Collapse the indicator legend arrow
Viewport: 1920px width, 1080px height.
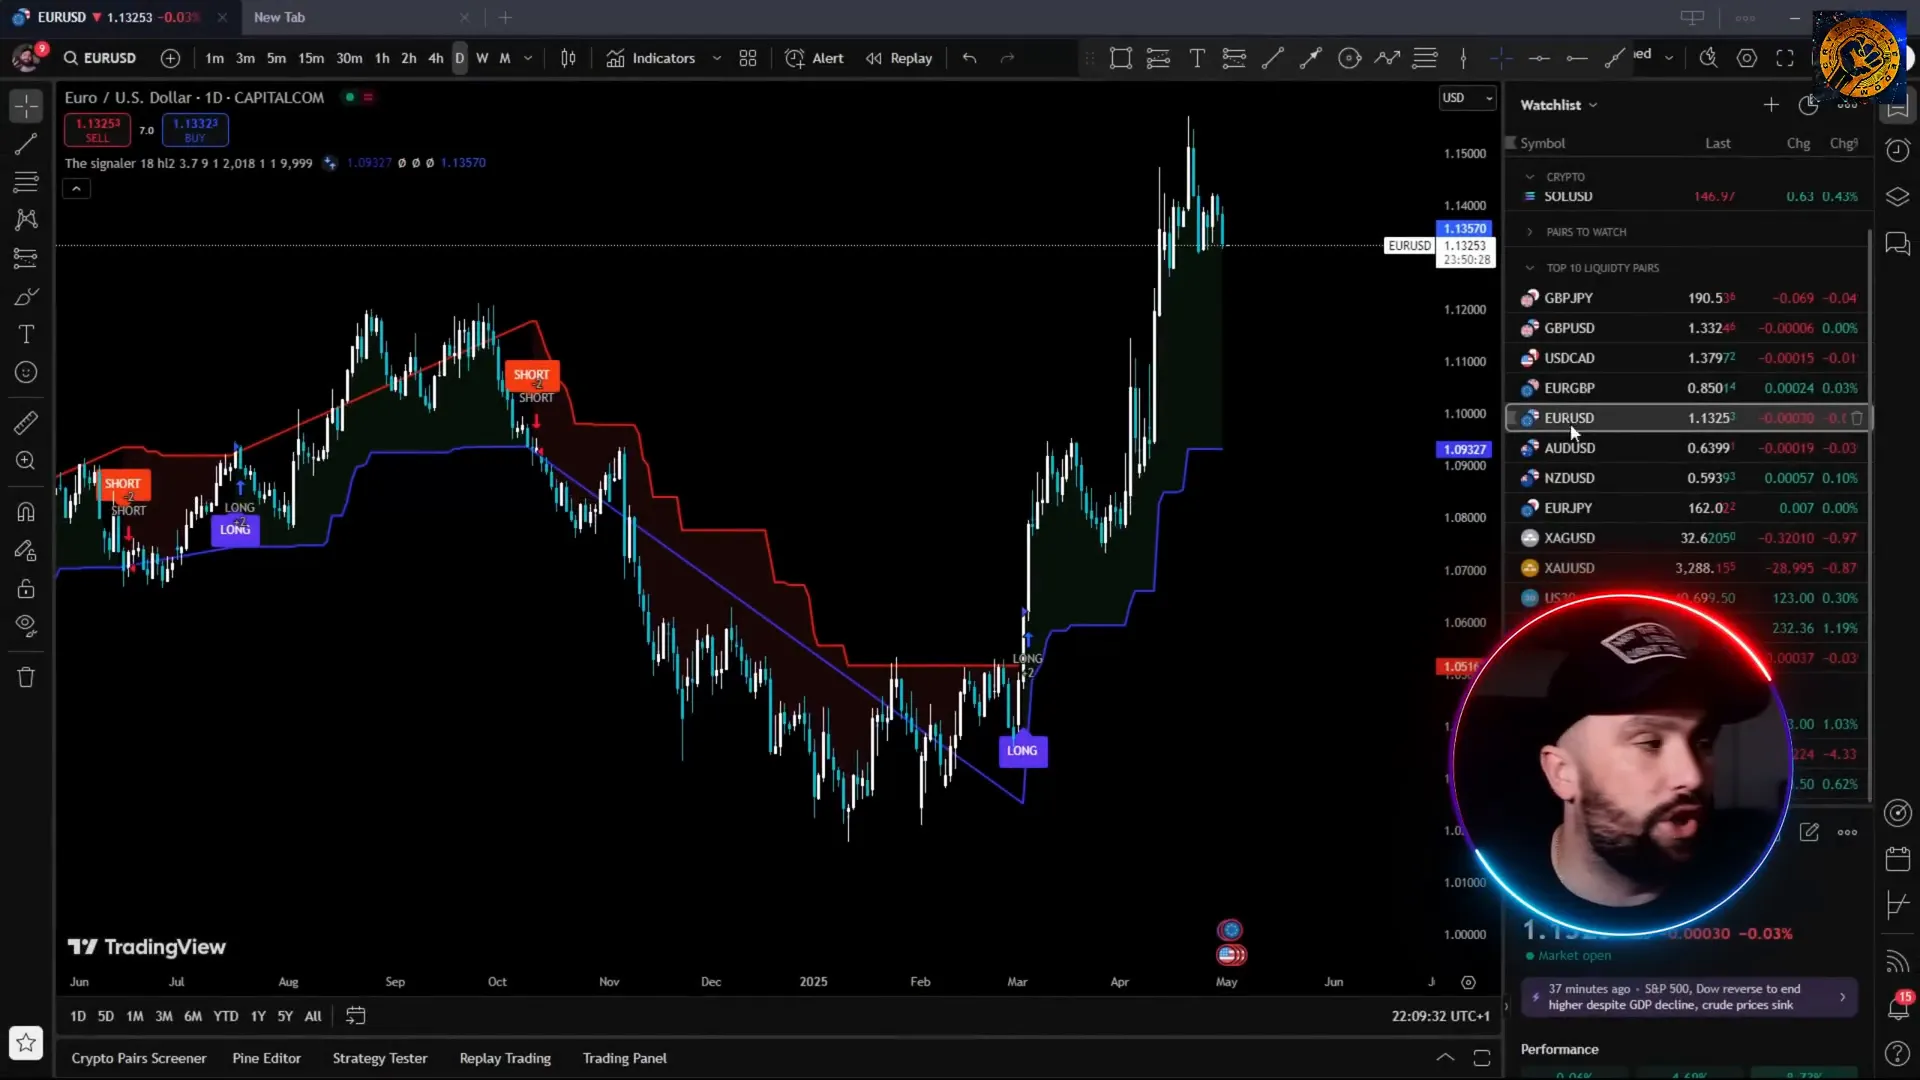[x=76, y=188]
